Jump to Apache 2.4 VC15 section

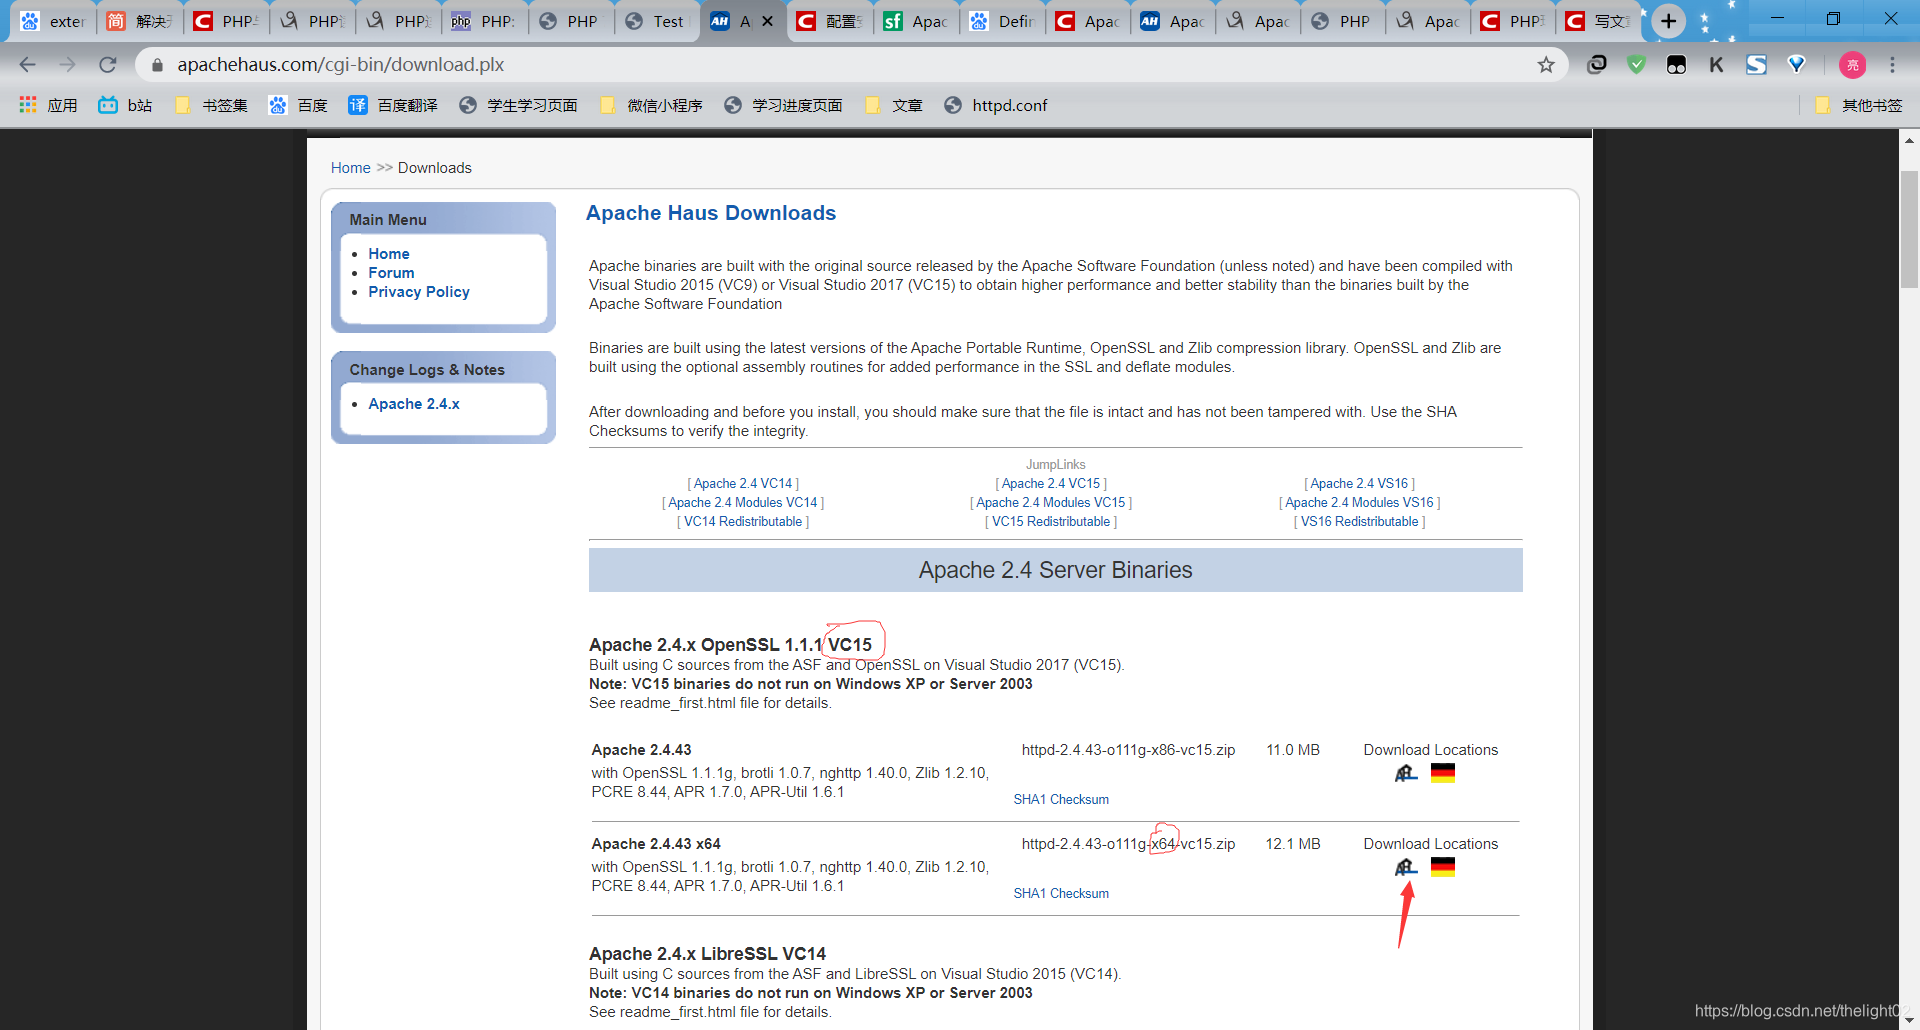(1051, 484)
